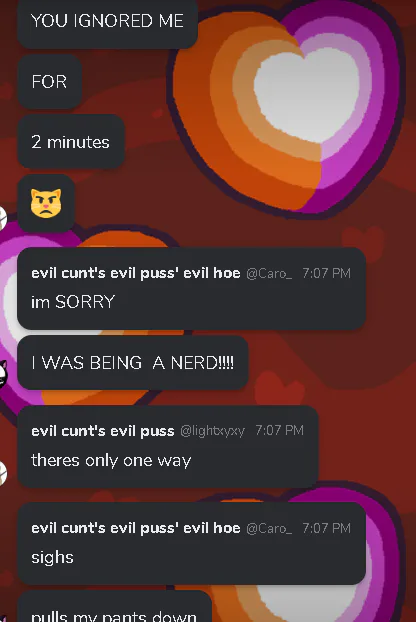Open the @lightxyxy username handle

point(212,431)
